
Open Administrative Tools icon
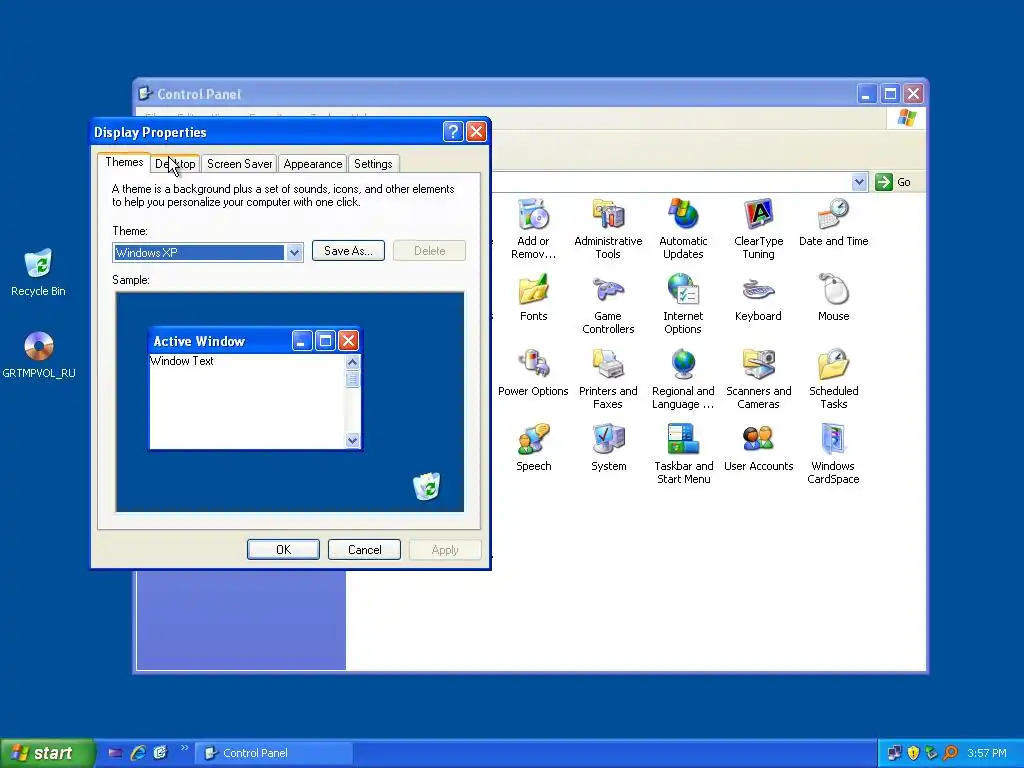click(608, 215)
